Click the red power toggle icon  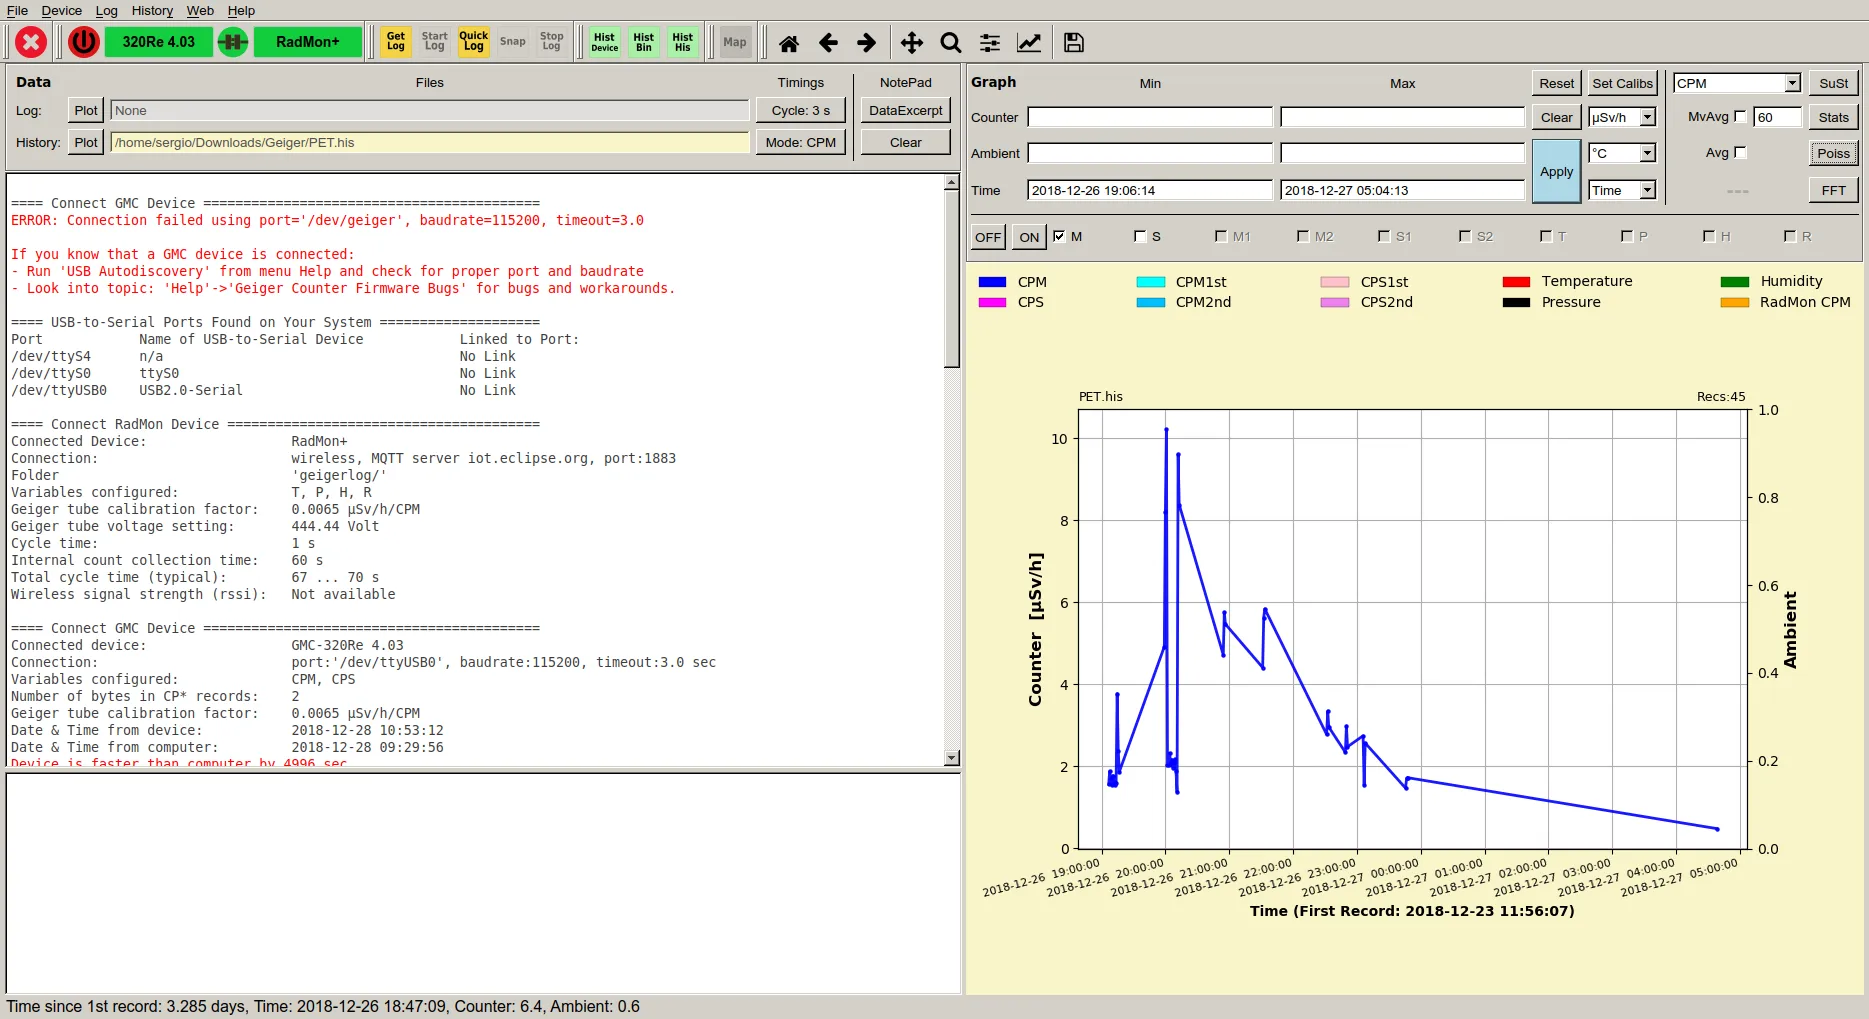83,42
